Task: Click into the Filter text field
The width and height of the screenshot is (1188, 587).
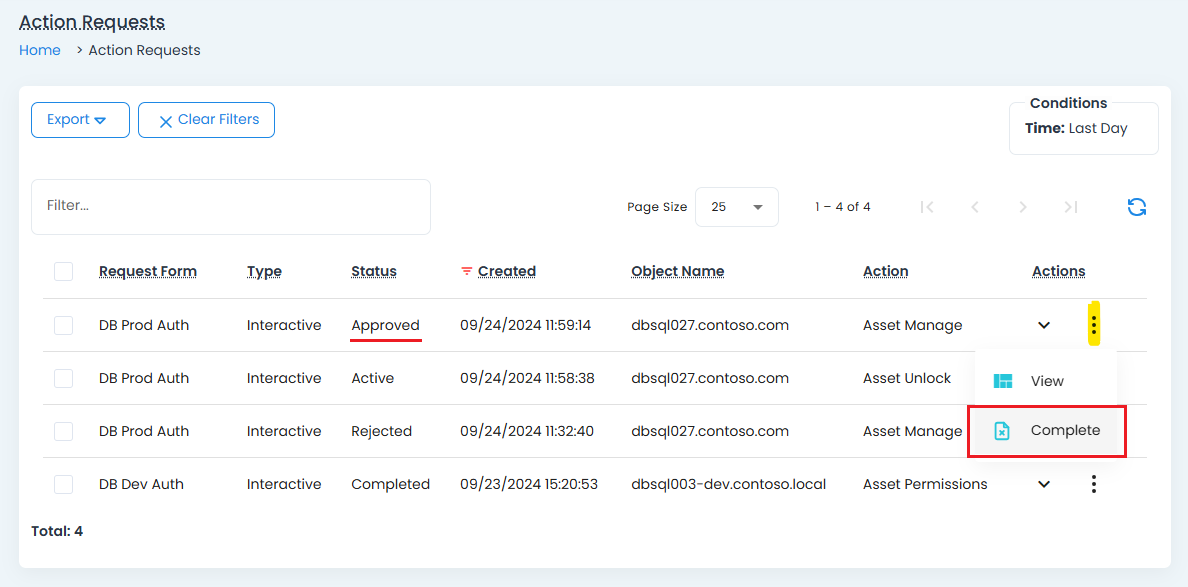Action: pos(230,206)
